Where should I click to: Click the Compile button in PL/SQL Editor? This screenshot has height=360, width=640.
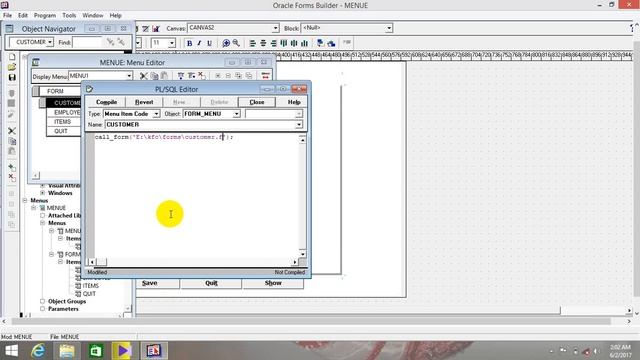click(x=106, y=102)
